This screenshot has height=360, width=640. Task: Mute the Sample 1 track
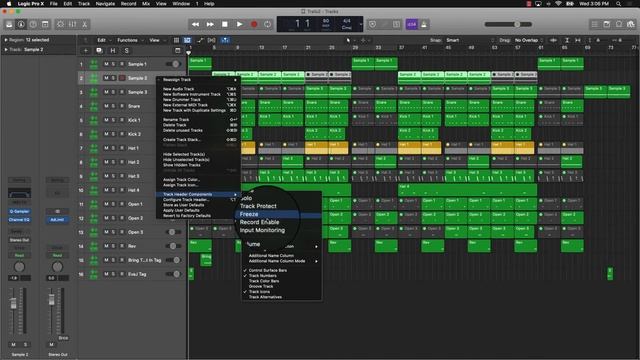click(107, 64)
